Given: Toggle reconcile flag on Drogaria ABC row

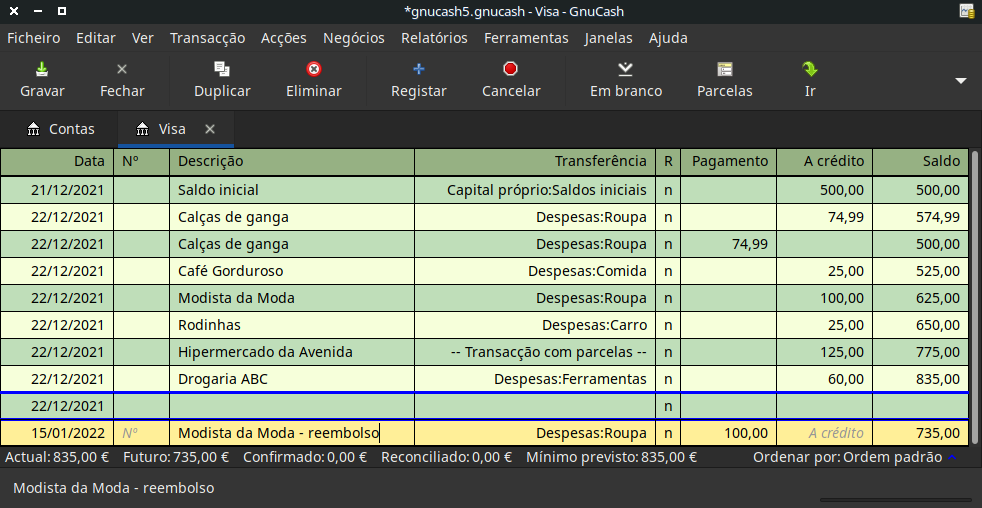Looking at the screenshot, I should click(668, 379).
